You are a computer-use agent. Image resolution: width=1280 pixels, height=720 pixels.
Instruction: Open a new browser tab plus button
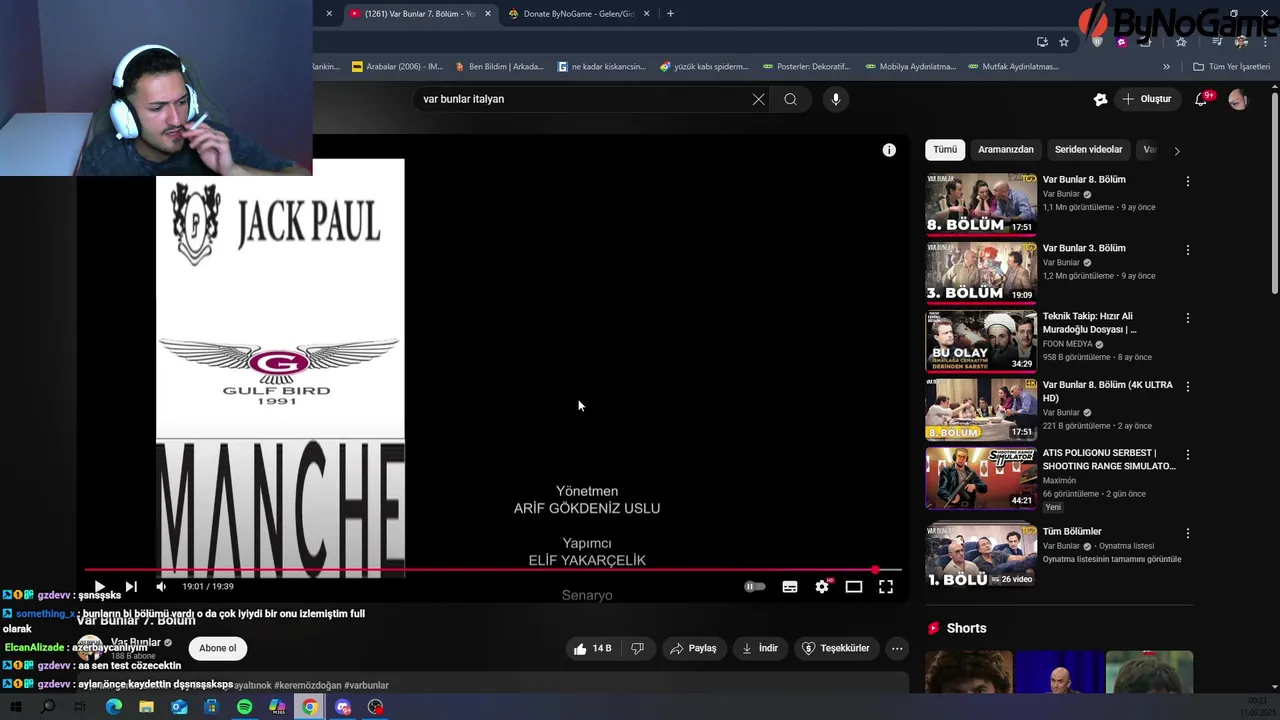click(x=670, y=14)
